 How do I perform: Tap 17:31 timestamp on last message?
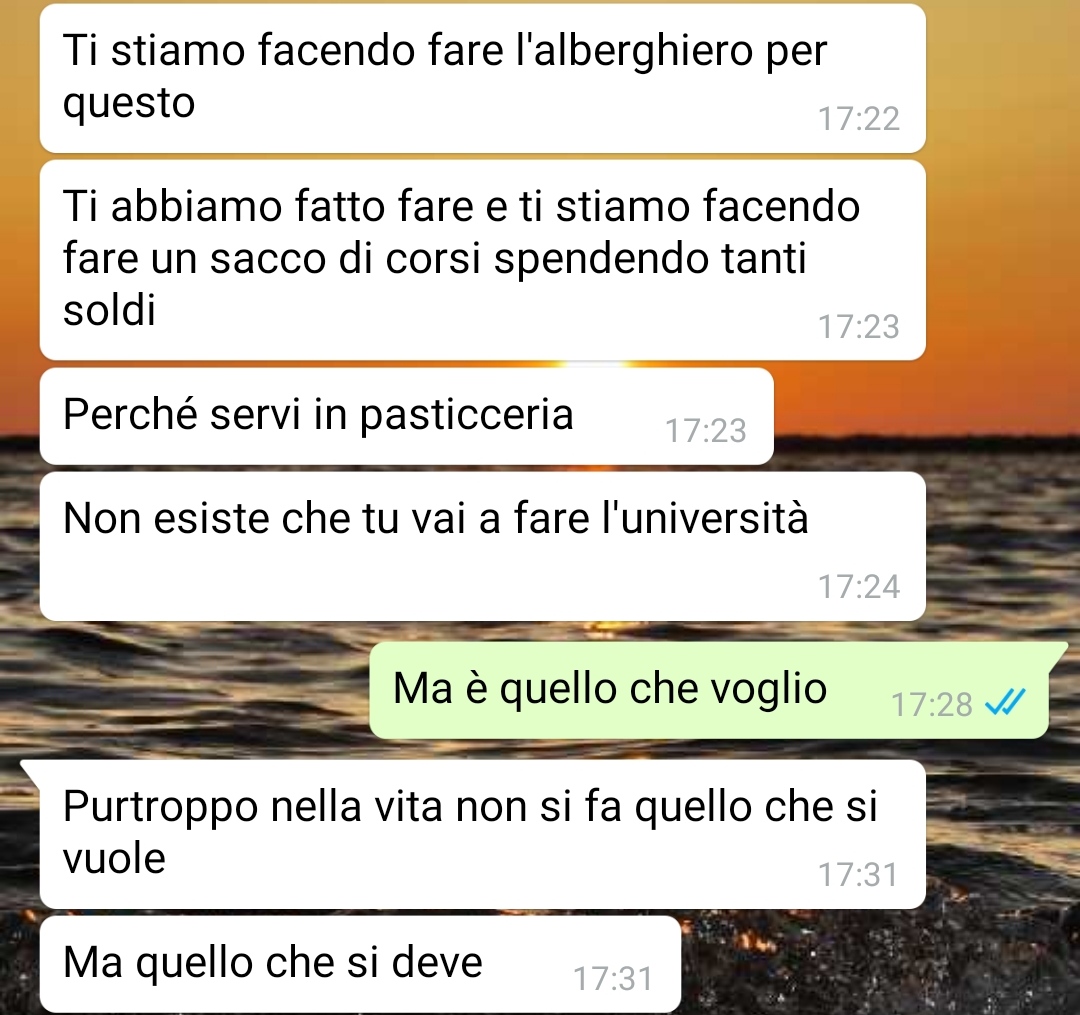coord(613,979)
